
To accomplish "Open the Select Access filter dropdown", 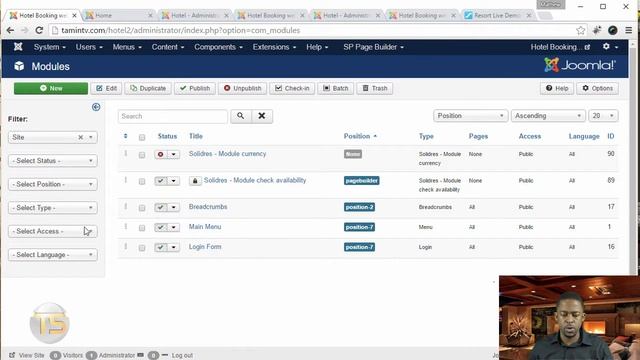I will click(53, 231).
